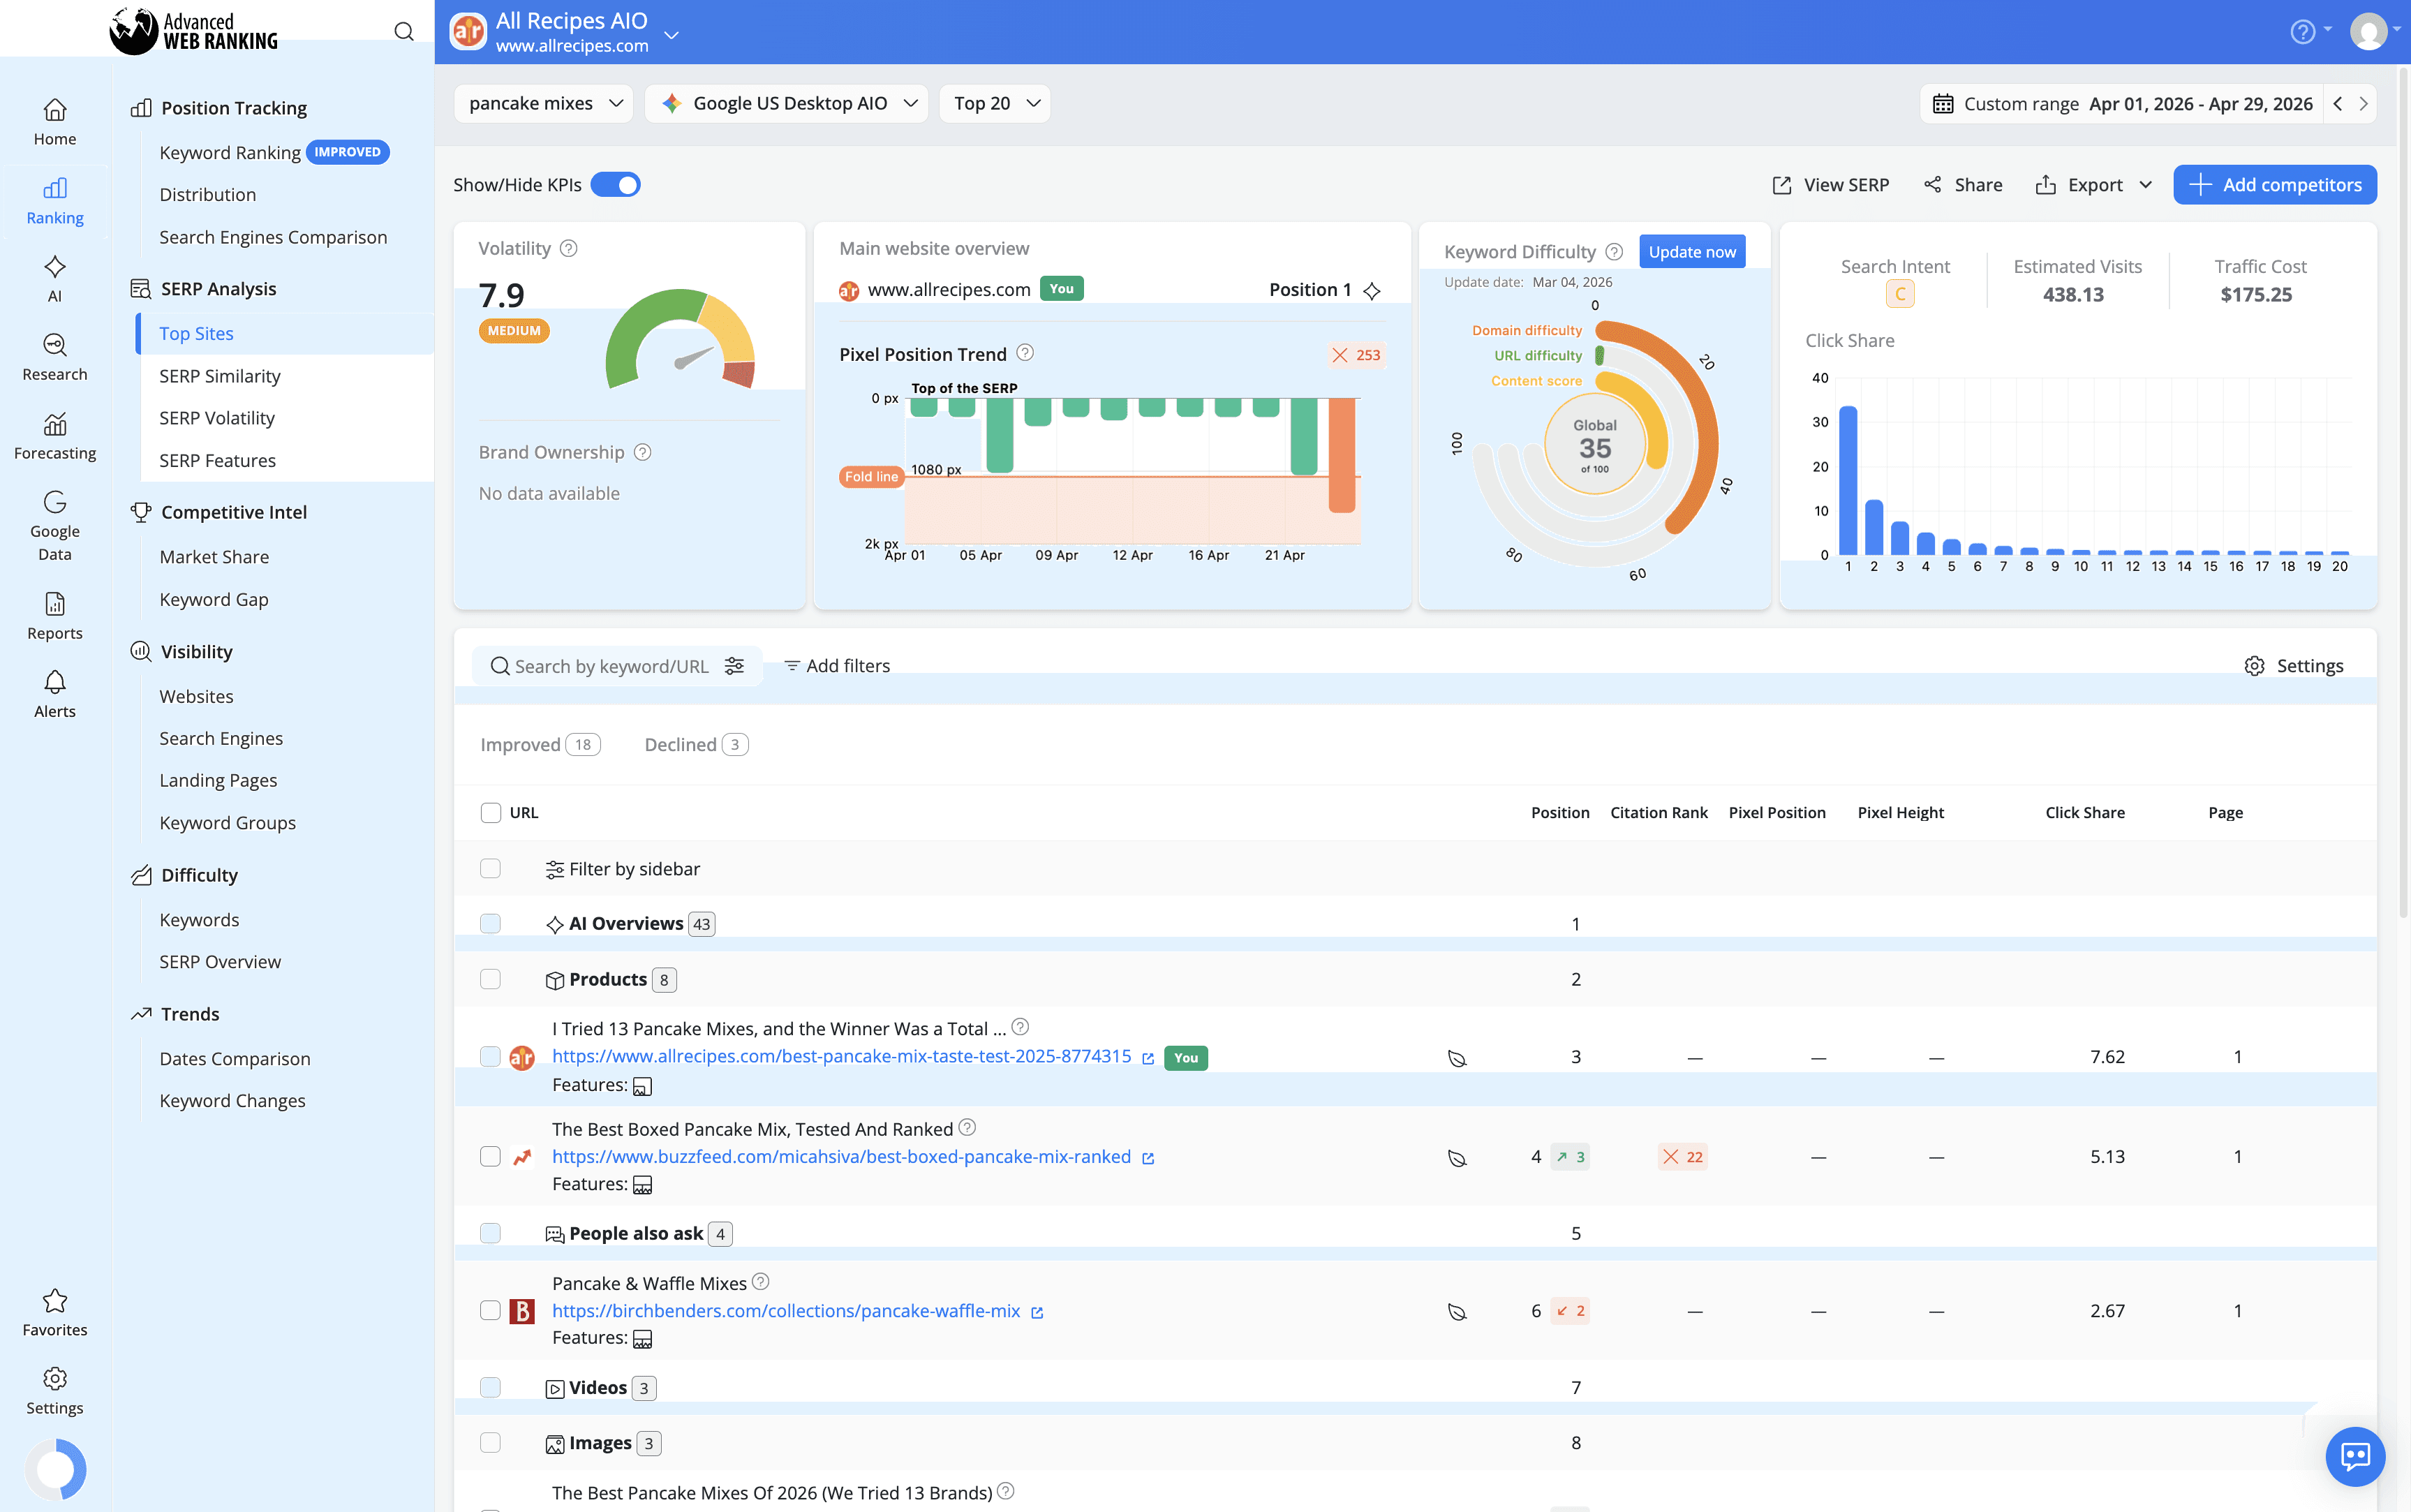Open external link icon for birchbenders URL

point(1037,1312)
